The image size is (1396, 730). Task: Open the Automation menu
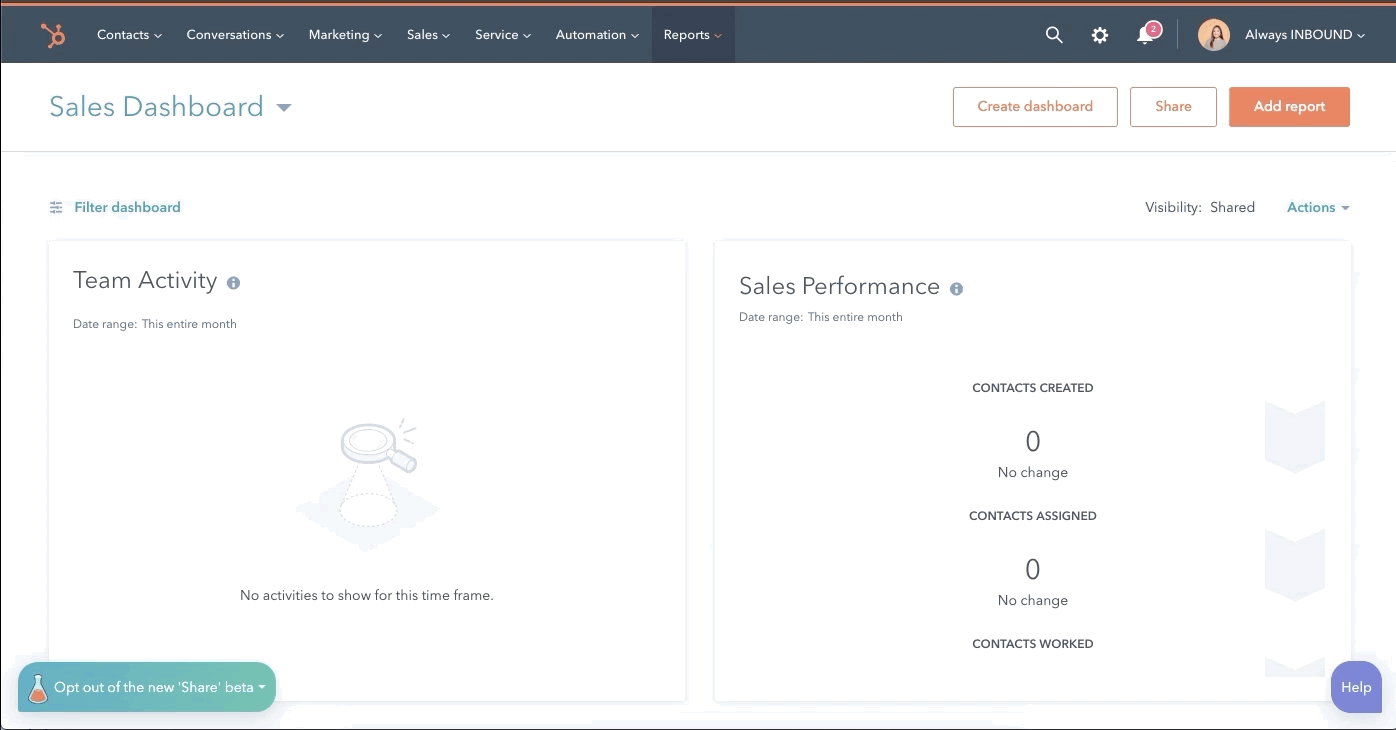tap(597, 35)
